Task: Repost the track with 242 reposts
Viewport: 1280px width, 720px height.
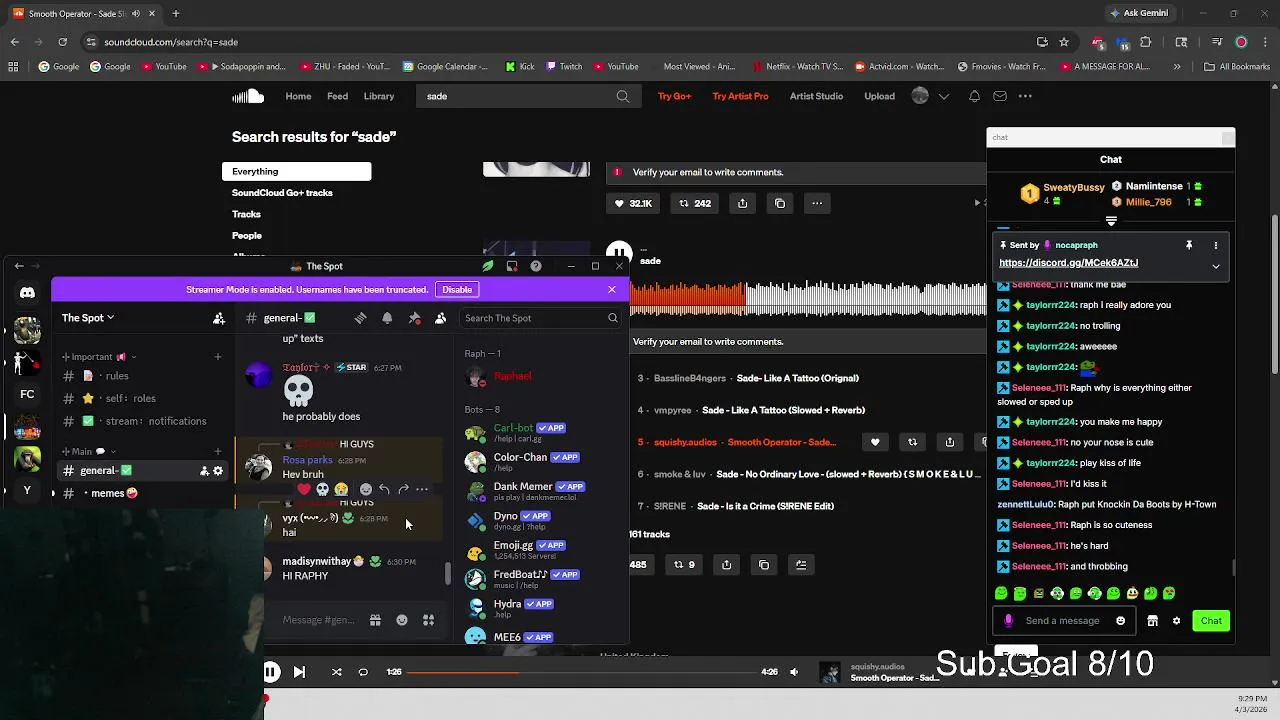Action: point(695,203)
